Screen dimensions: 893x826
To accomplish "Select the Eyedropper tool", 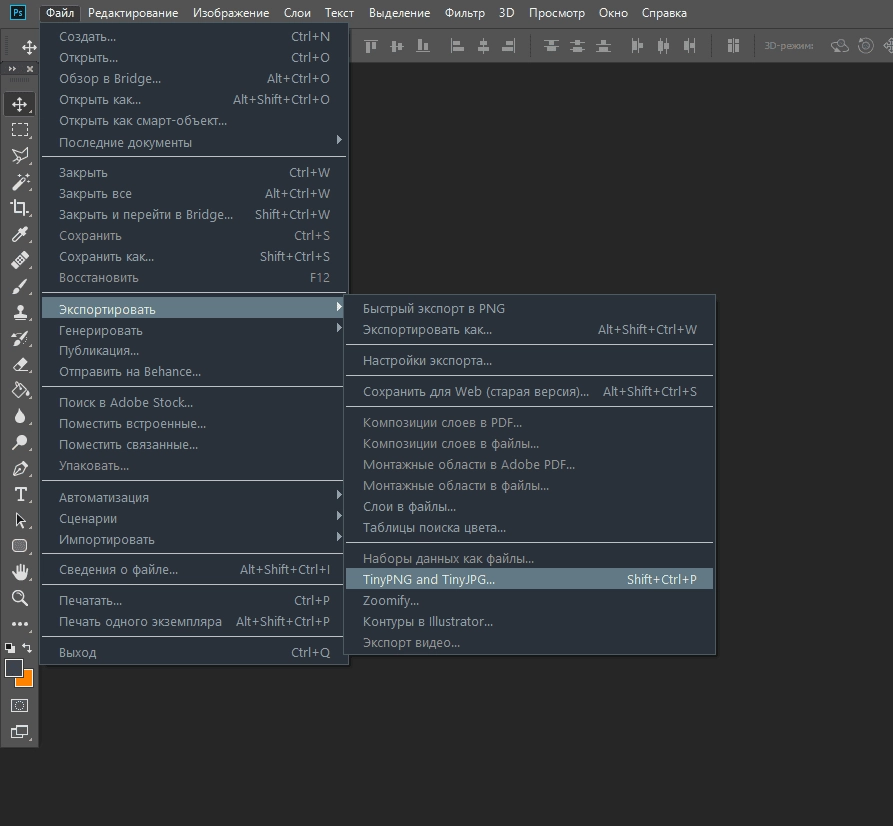I will click(x=20, y=234).
